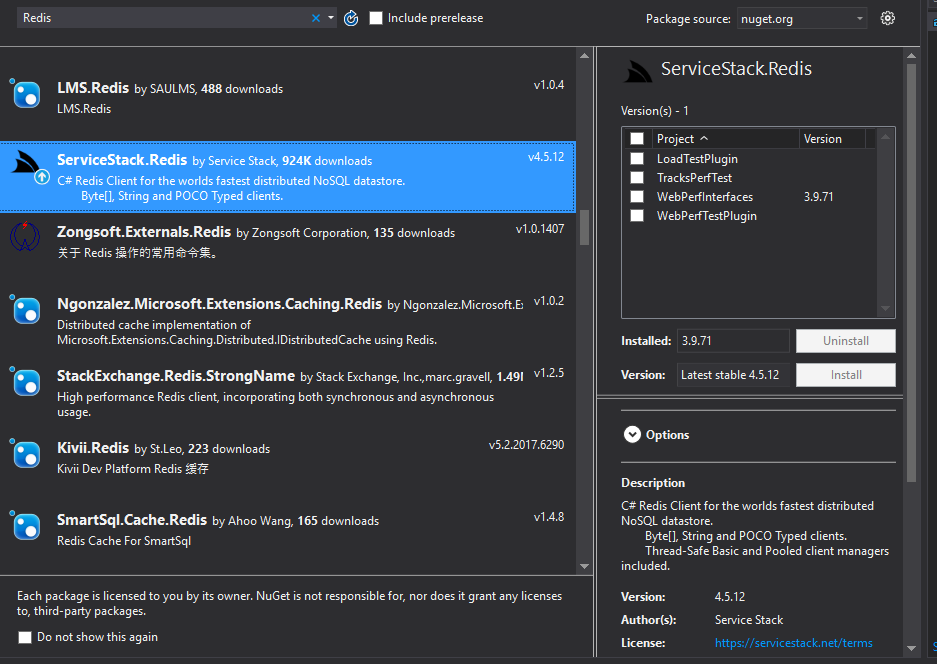Click the Installed 3.9.71 version field
Viewport: 937px width, 664px height.
coord(733,341)
